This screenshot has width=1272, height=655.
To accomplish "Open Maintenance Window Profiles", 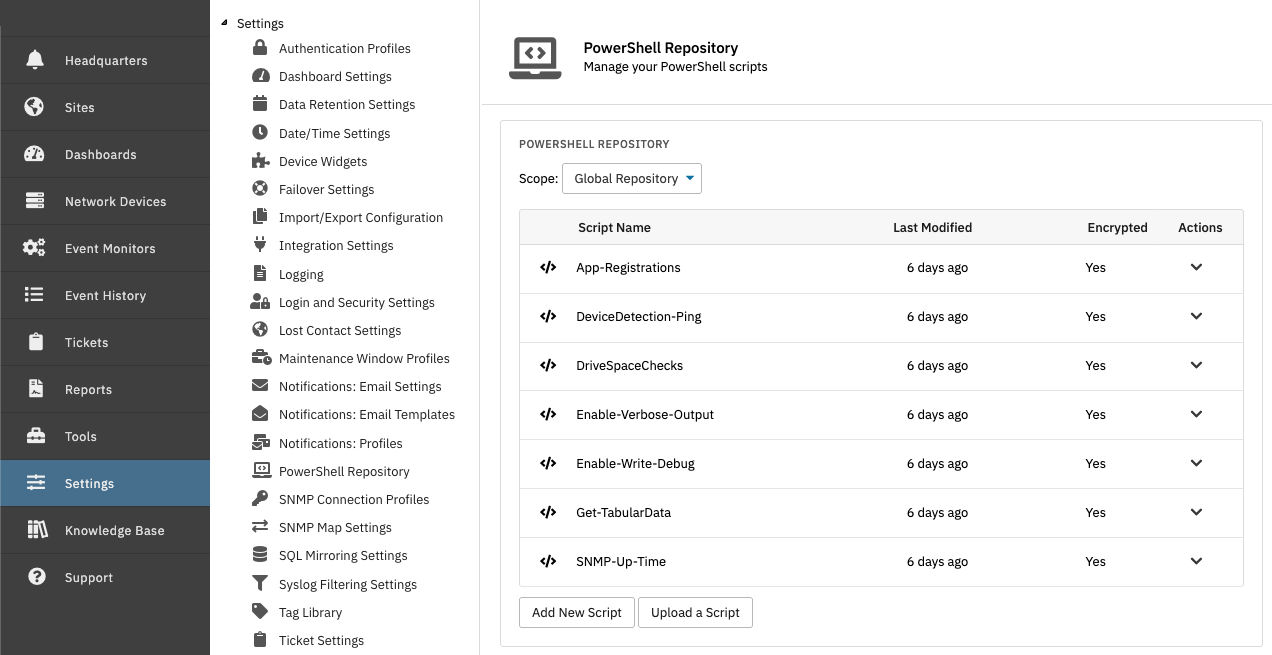I will click(x=364, y=358).
